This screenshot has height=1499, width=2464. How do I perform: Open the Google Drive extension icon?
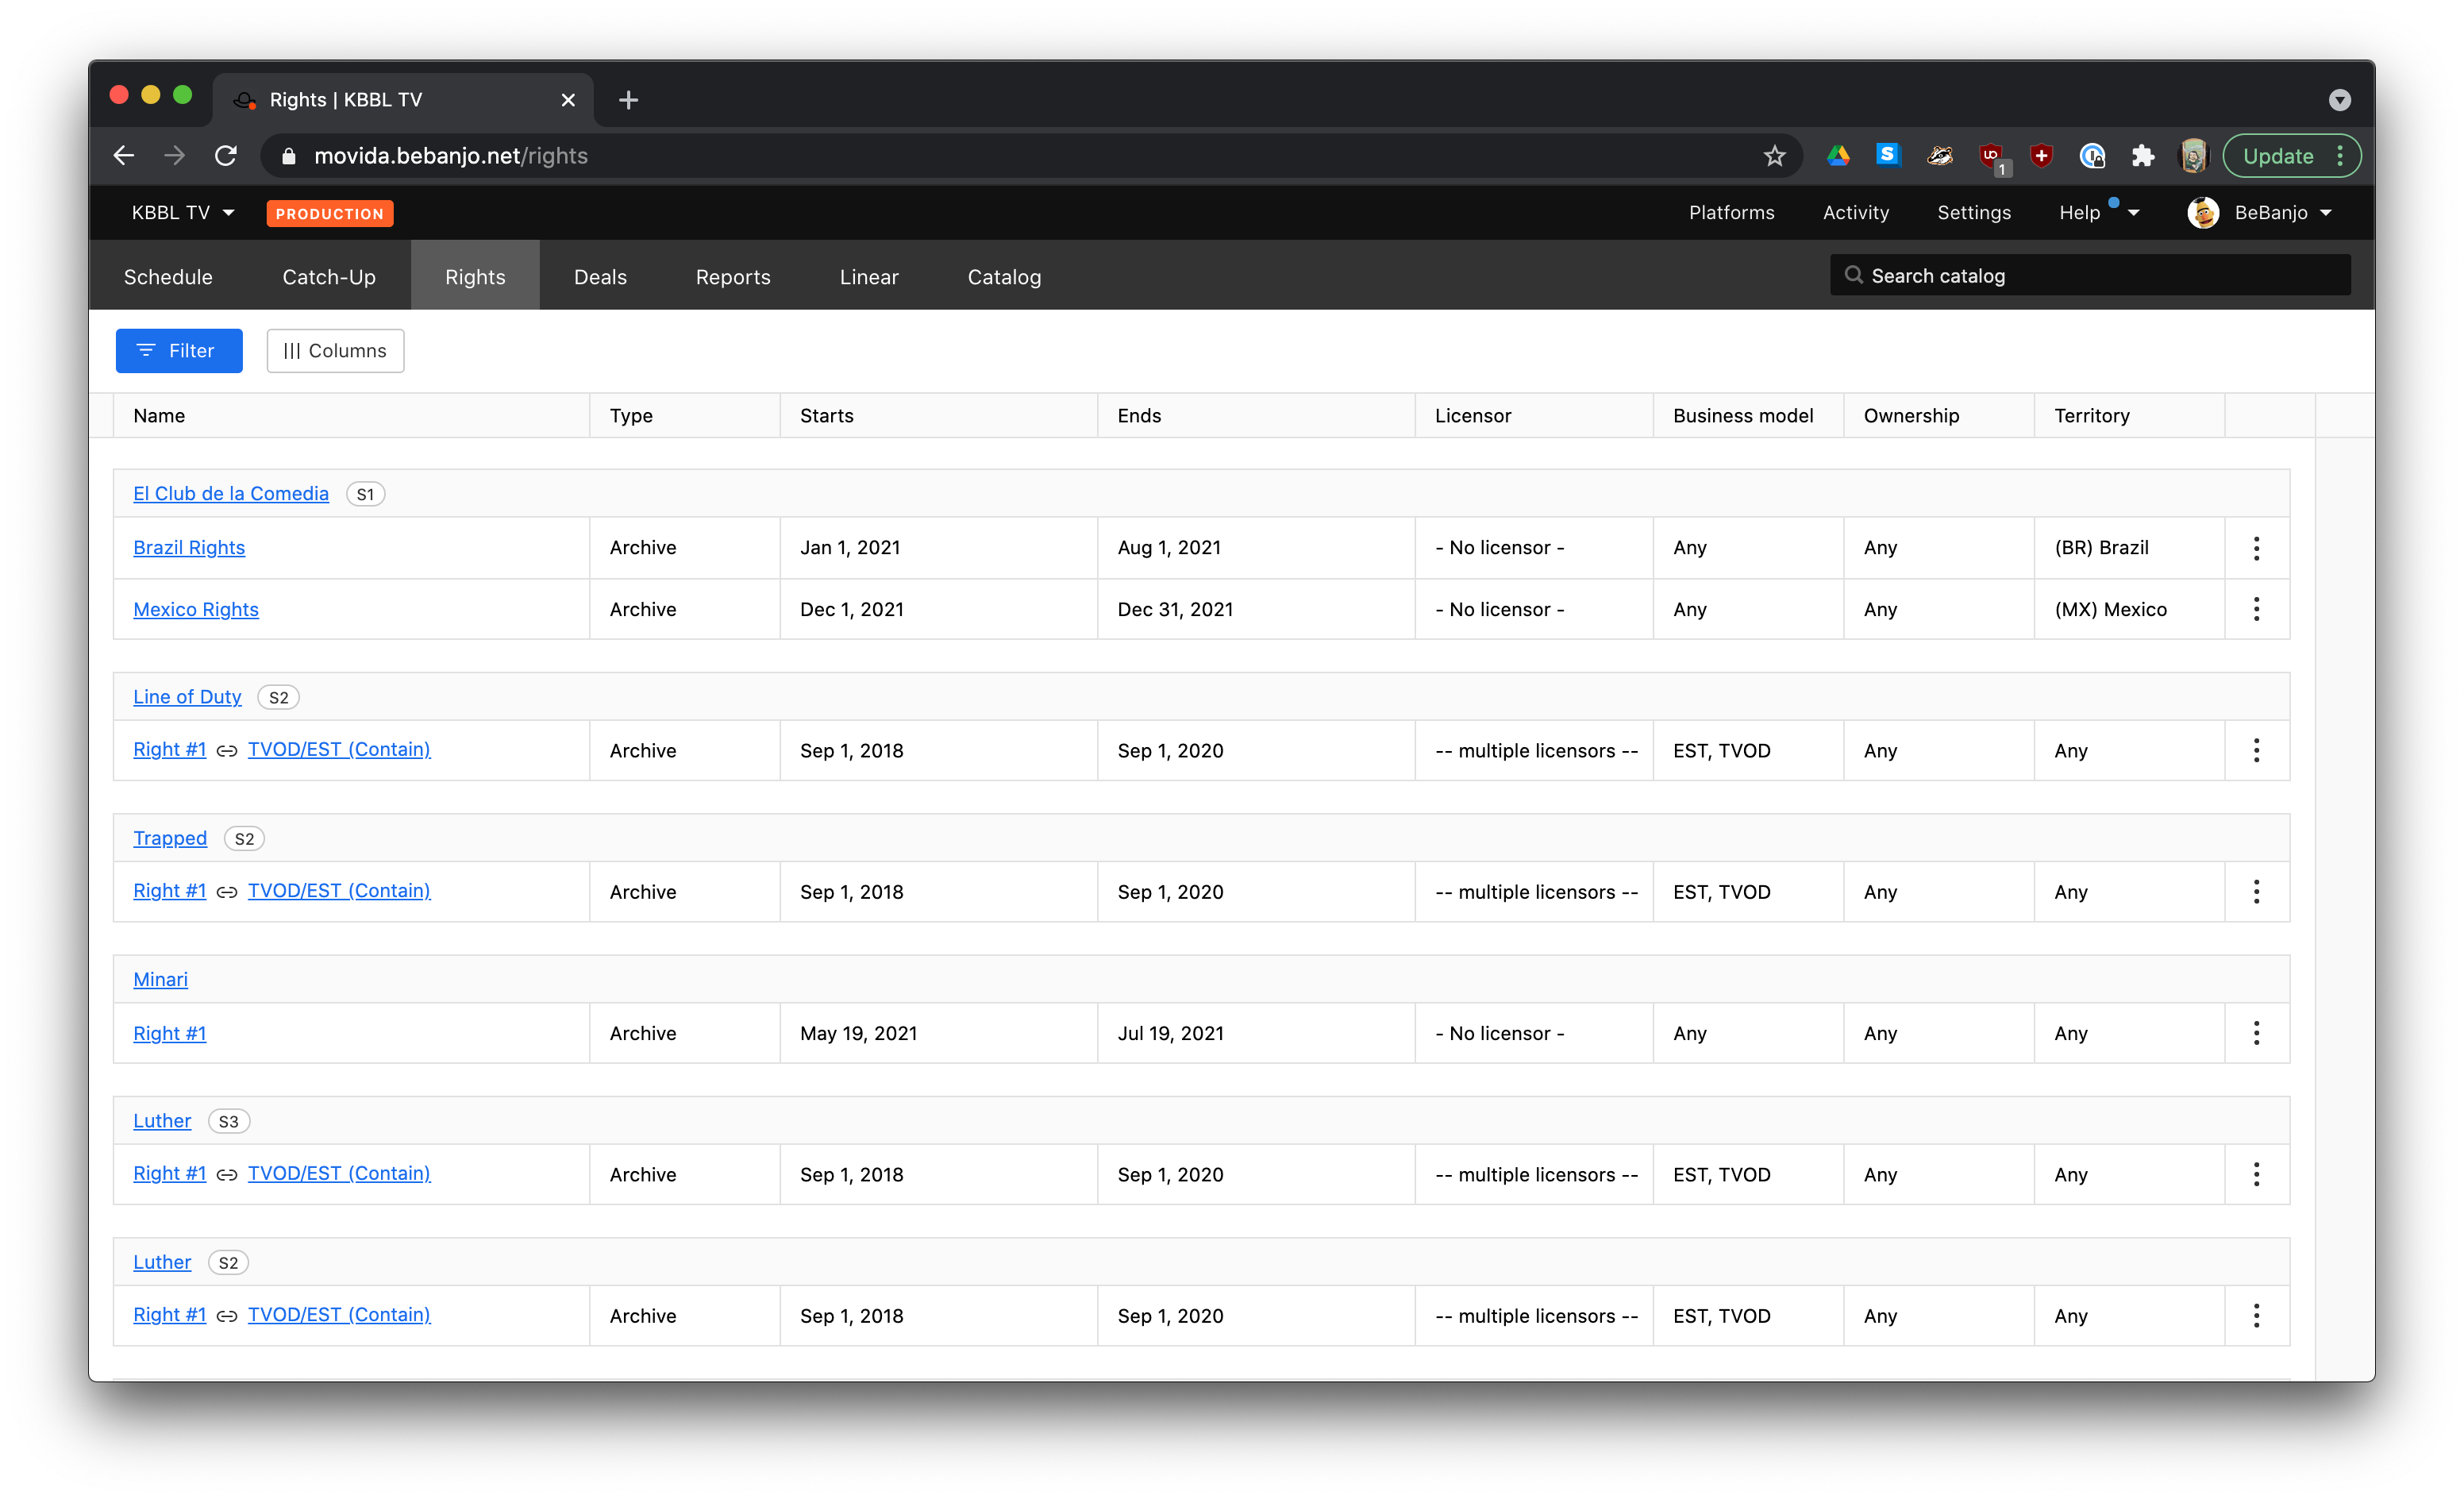[1838, 156]
